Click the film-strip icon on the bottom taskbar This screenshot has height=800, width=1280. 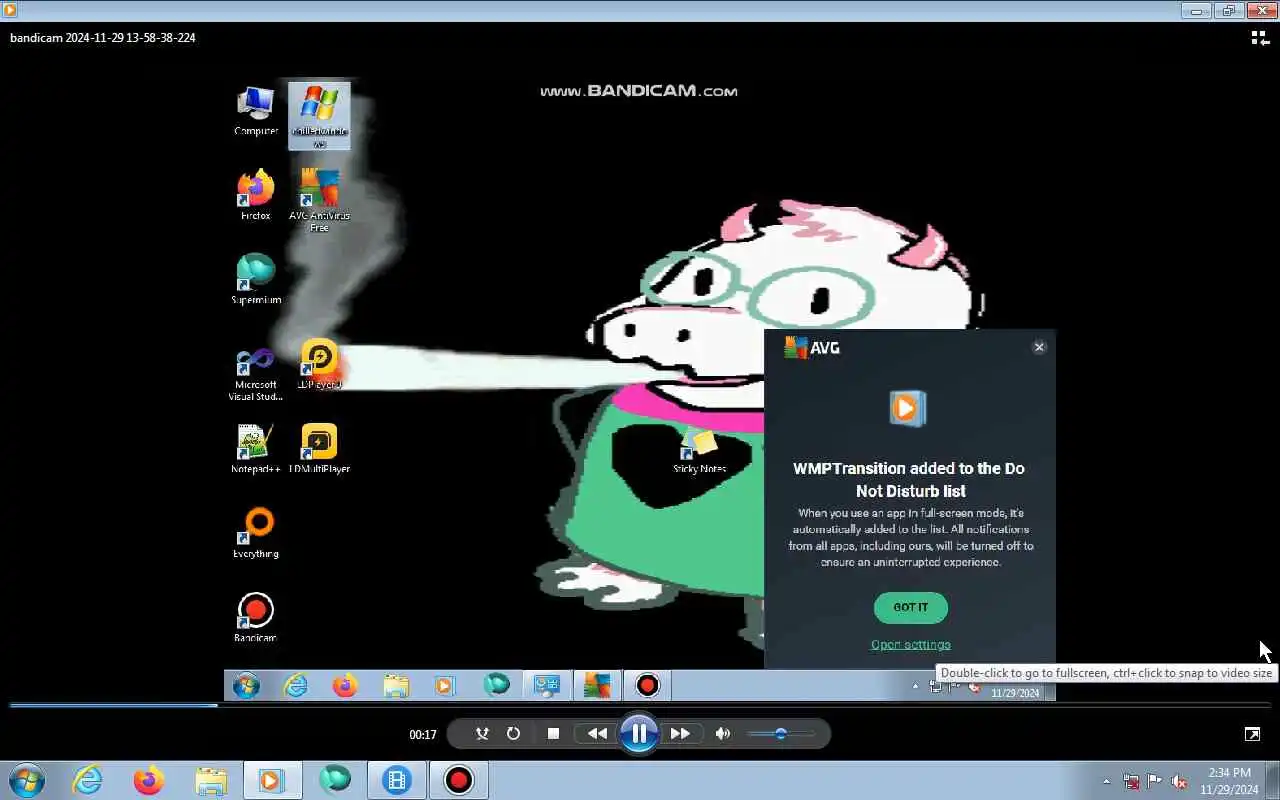[x=397, y=780]
